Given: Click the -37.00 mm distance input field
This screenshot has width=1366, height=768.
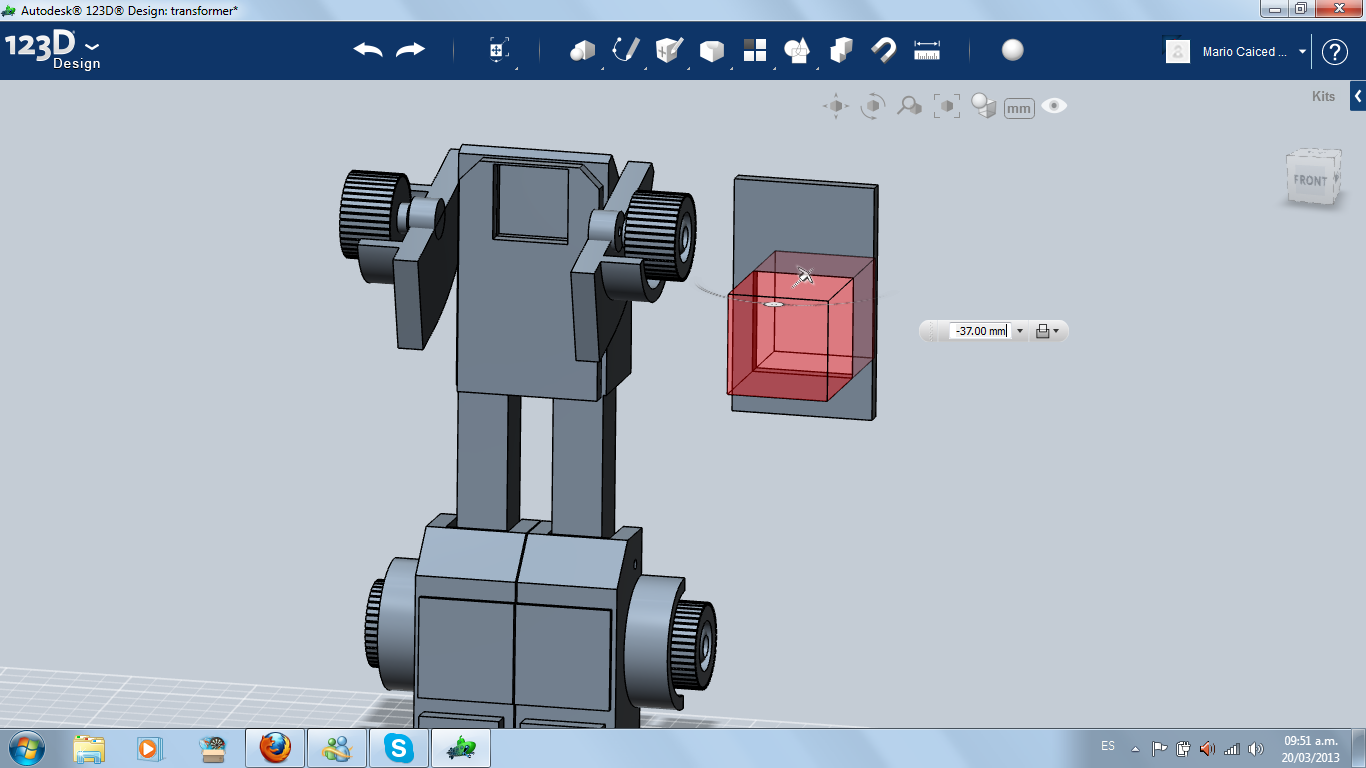Looking at the screenshot, I should click(x=980, y=331).
